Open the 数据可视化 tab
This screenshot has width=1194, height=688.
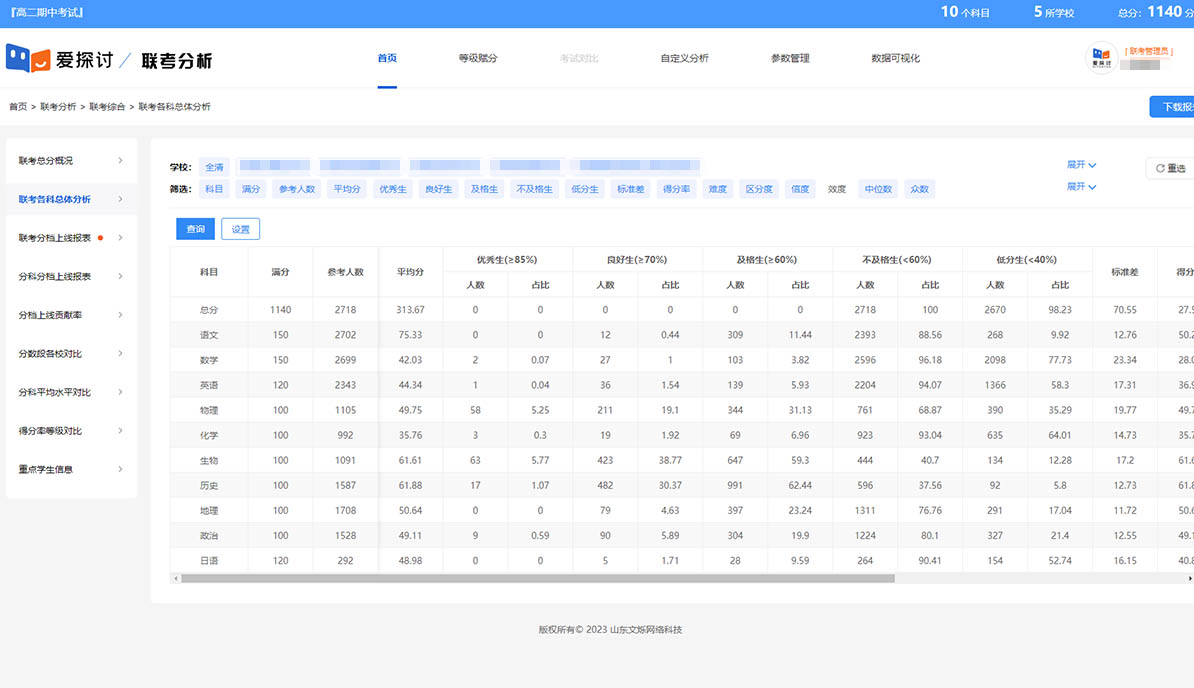click(895, 58)
